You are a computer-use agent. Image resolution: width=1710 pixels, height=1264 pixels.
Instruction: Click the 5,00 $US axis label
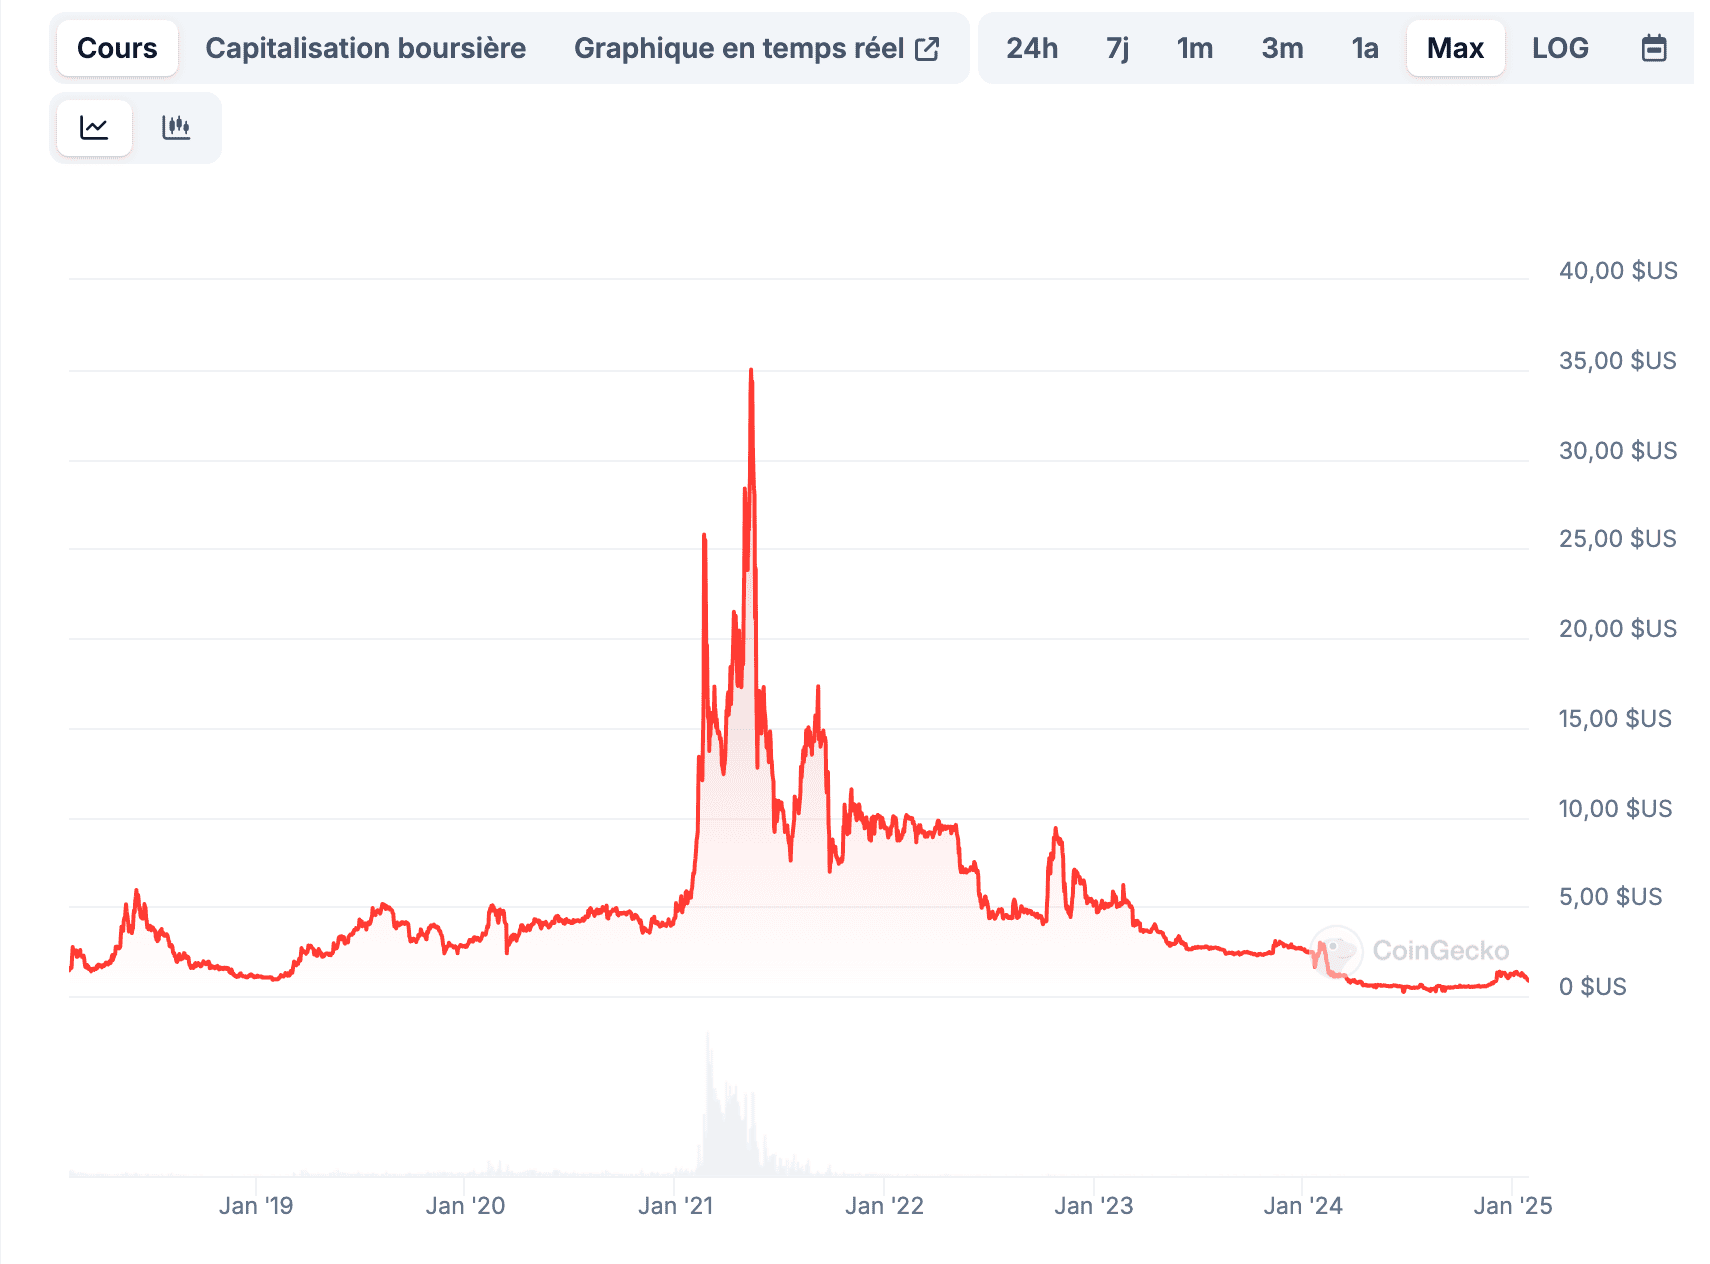point(1611,897)
